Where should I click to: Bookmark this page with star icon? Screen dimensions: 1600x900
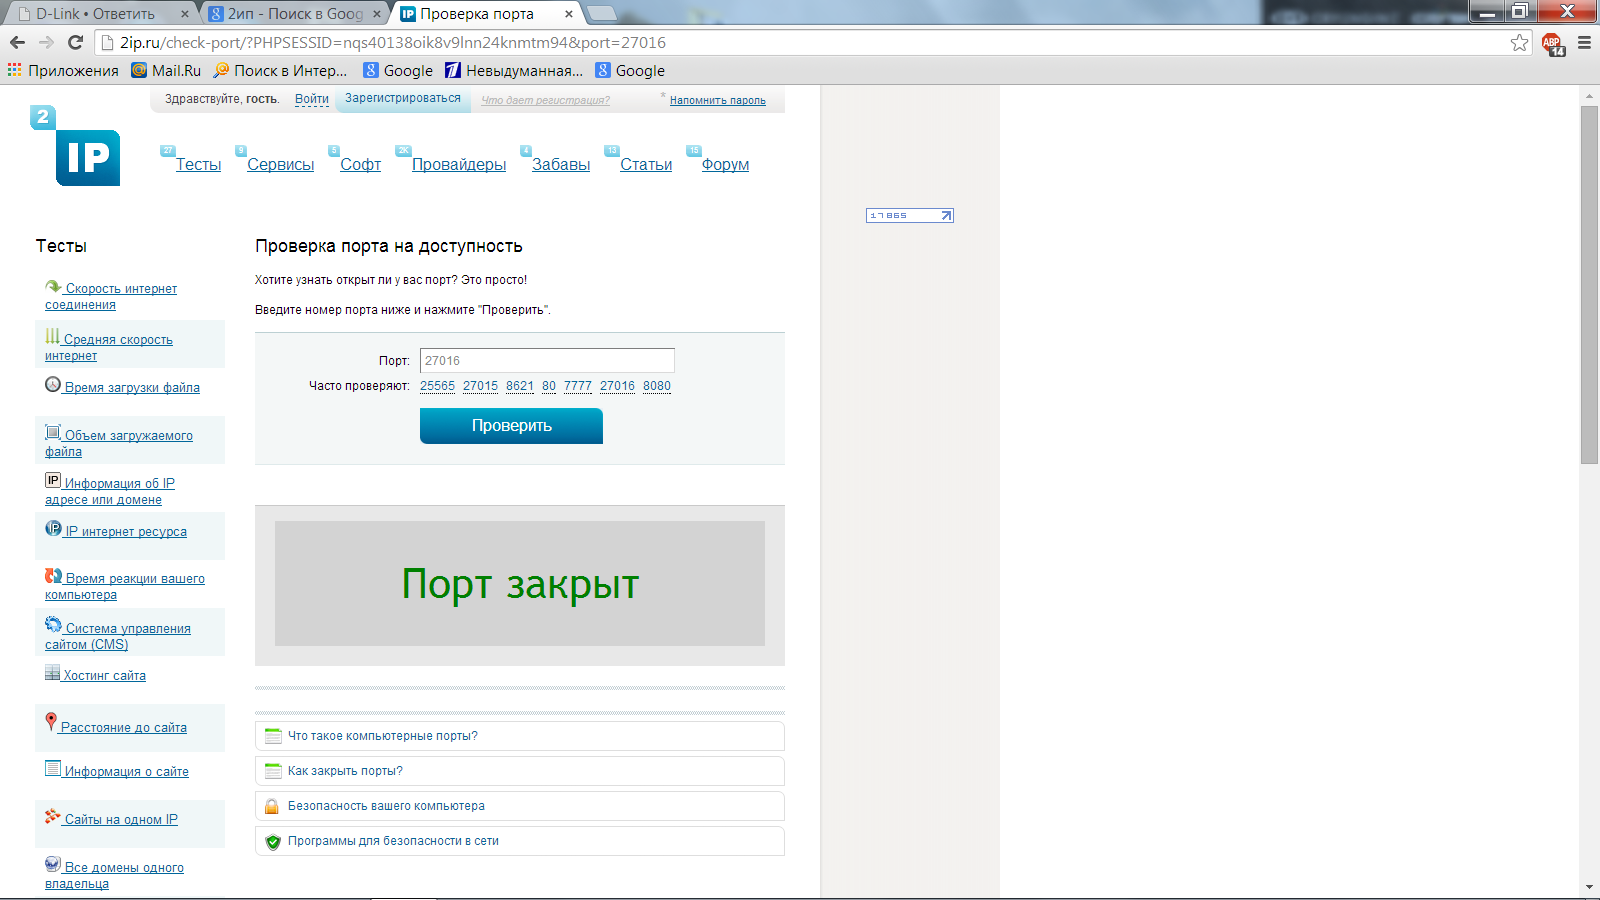click(x=1519, y=42)
